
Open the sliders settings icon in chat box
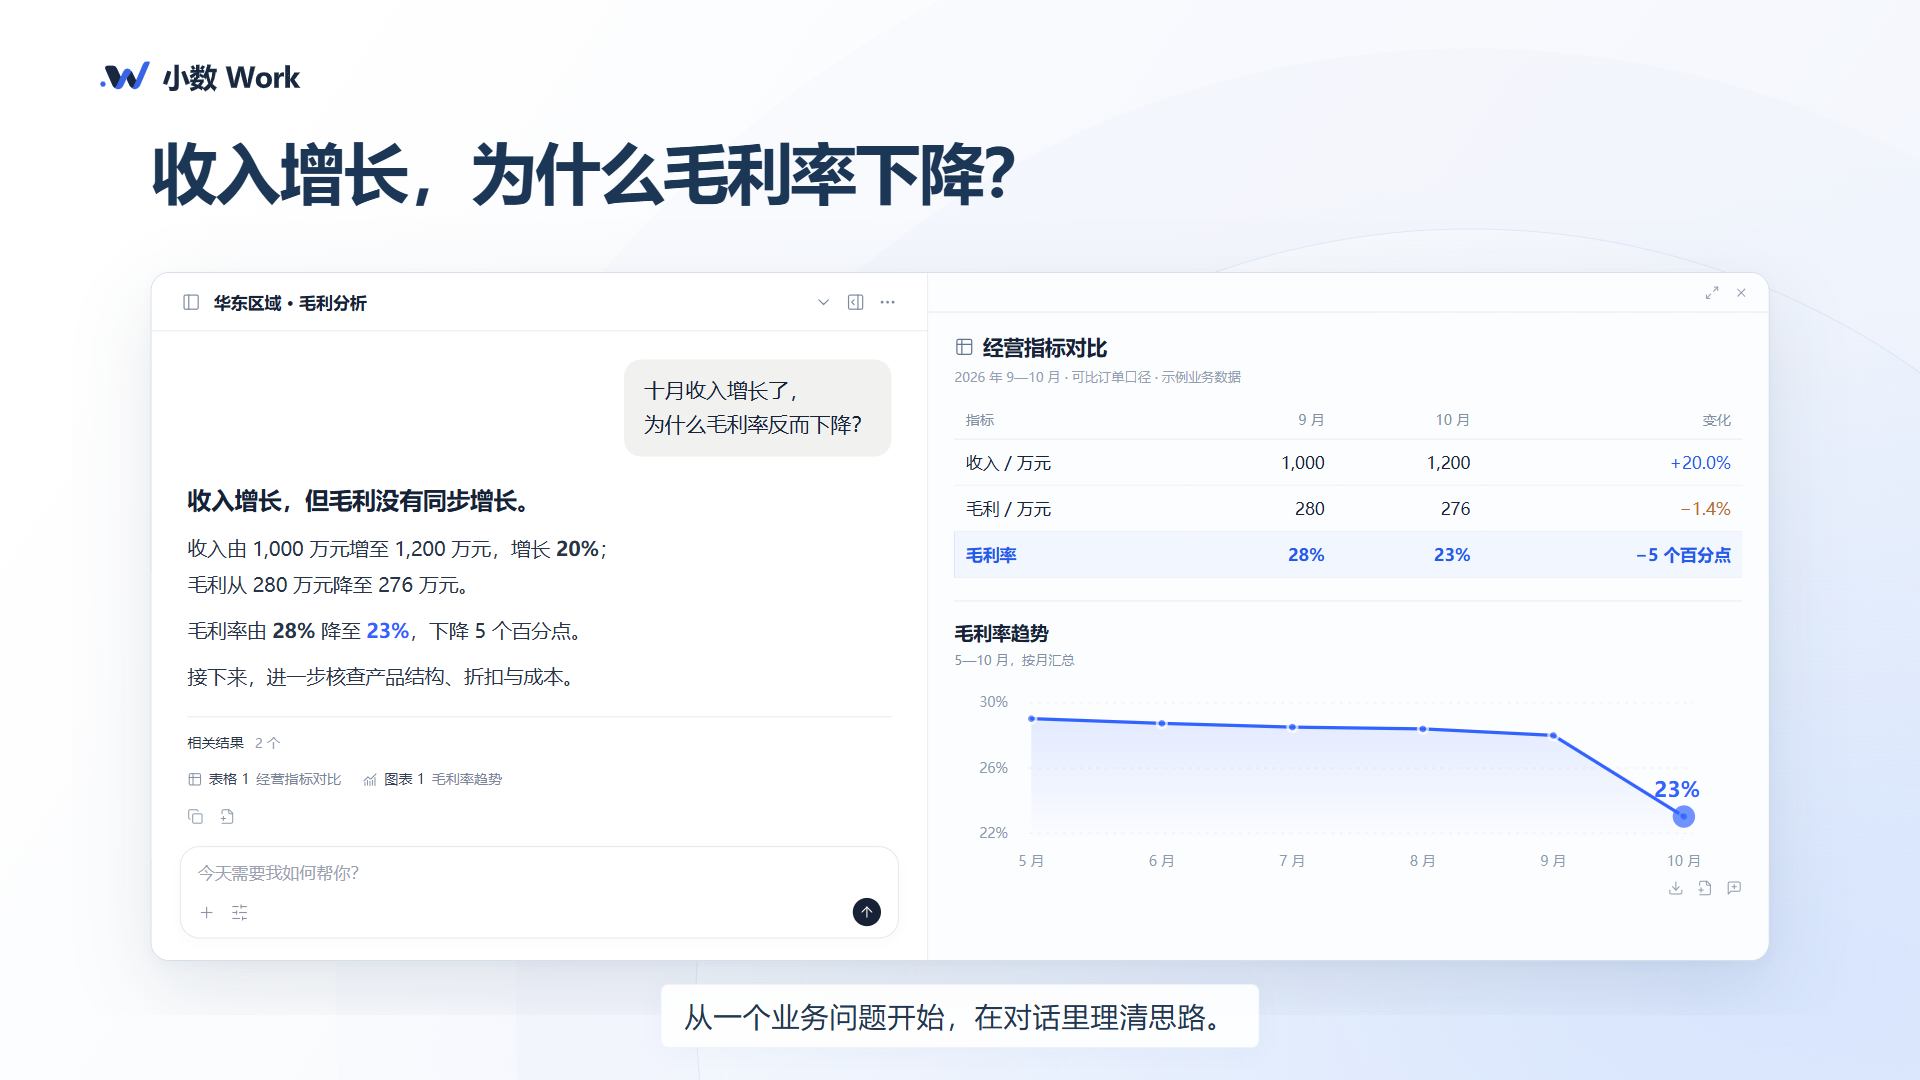[x=240, y=912]
